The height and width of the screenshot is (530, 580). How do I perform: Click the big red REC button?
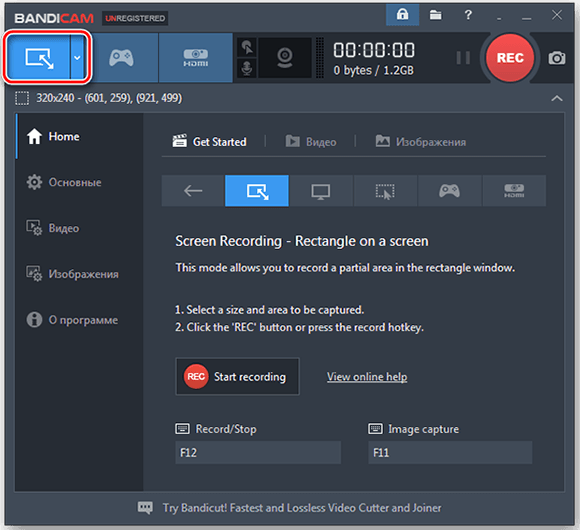(x=510, y=58)
